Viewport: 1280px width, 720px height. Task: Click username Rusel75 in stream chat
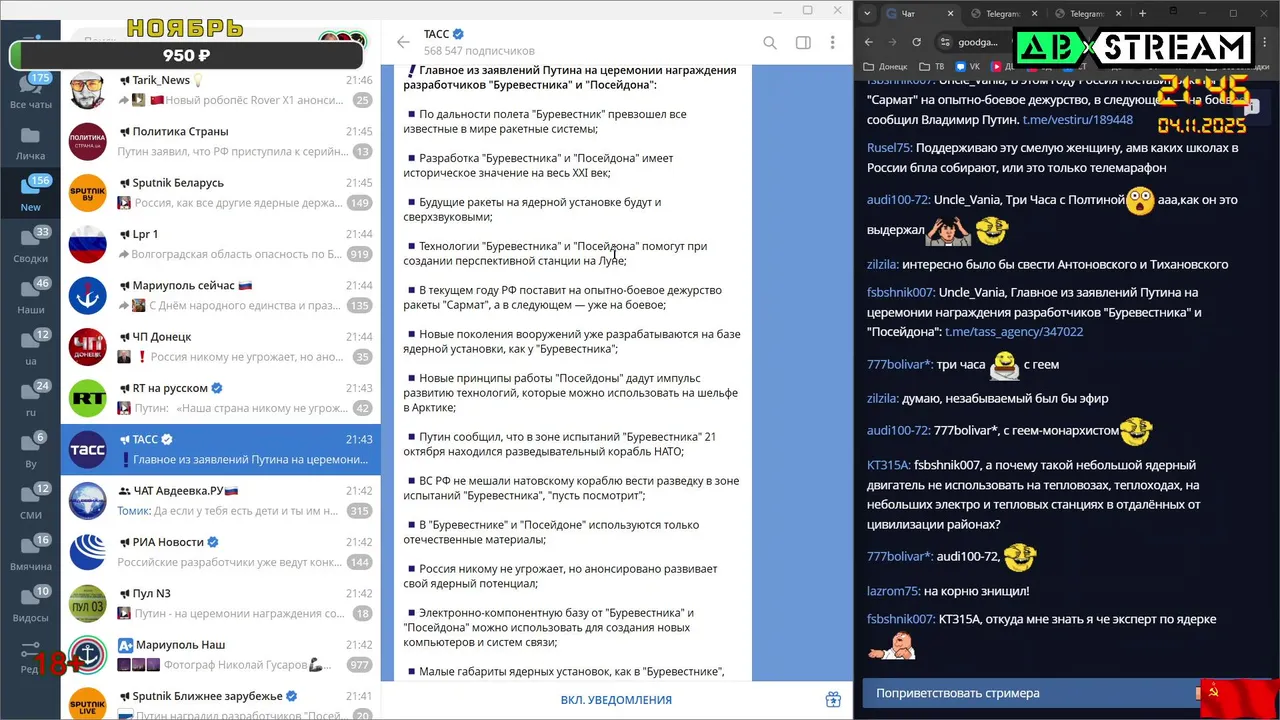tap(888, 147)
